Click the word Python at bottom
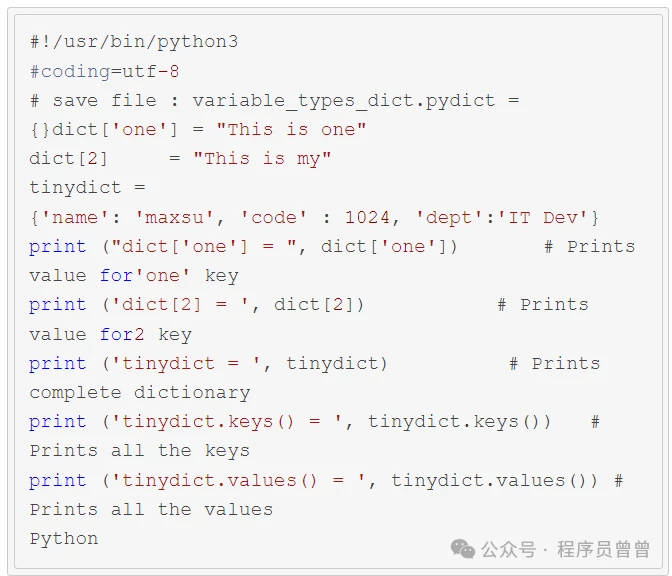The height and width of the screenshot is (576, 672). [x=64, y=539]
